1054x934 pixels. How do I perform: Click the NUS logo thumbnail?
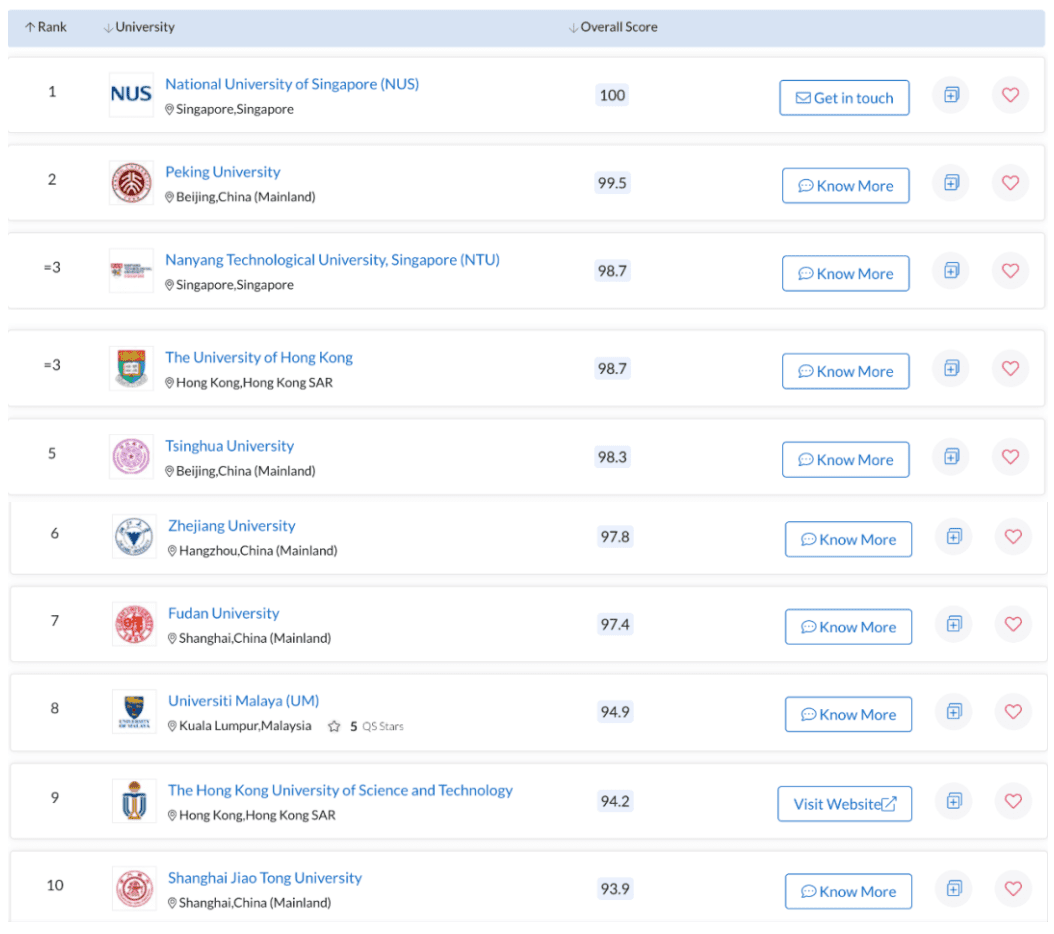(131, 94)
